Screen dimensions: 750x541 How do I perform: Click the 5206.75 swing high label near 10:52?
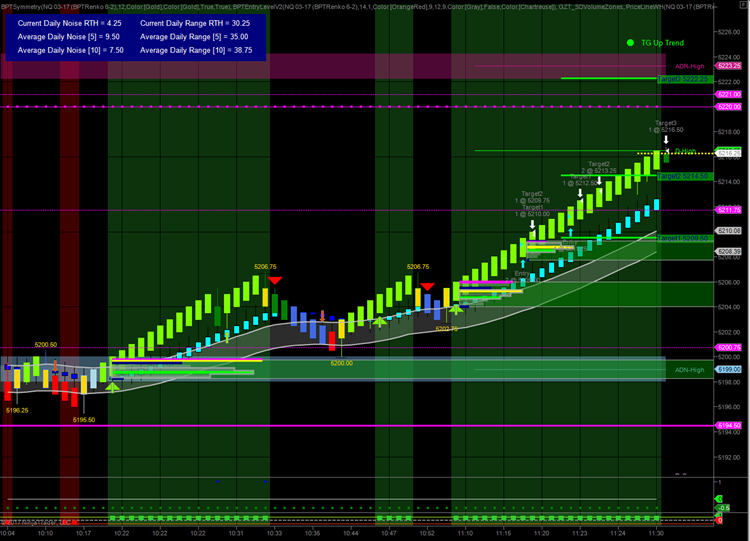click(x=418, y=267)
